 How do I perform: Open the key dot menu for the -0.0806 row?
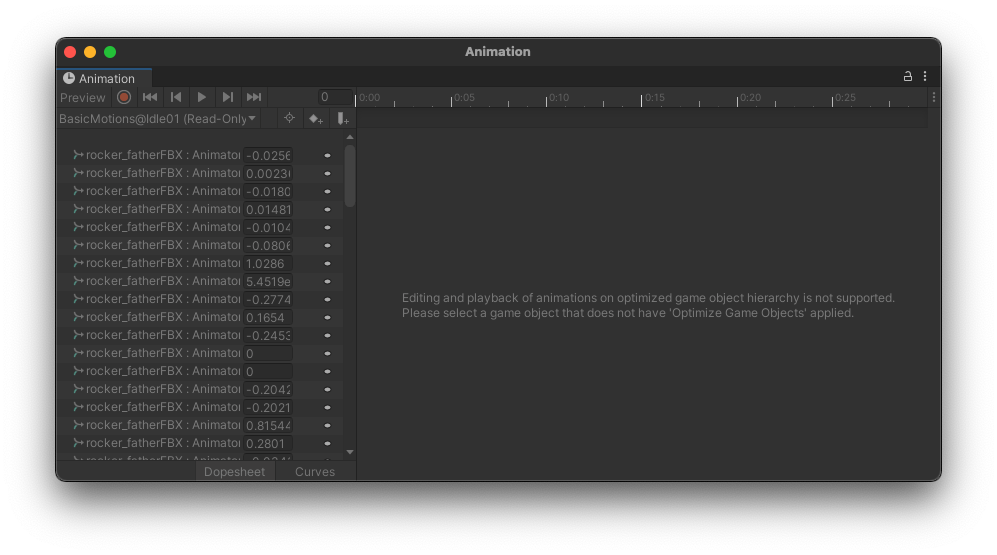pyautogui.click(x=327, y=245)
